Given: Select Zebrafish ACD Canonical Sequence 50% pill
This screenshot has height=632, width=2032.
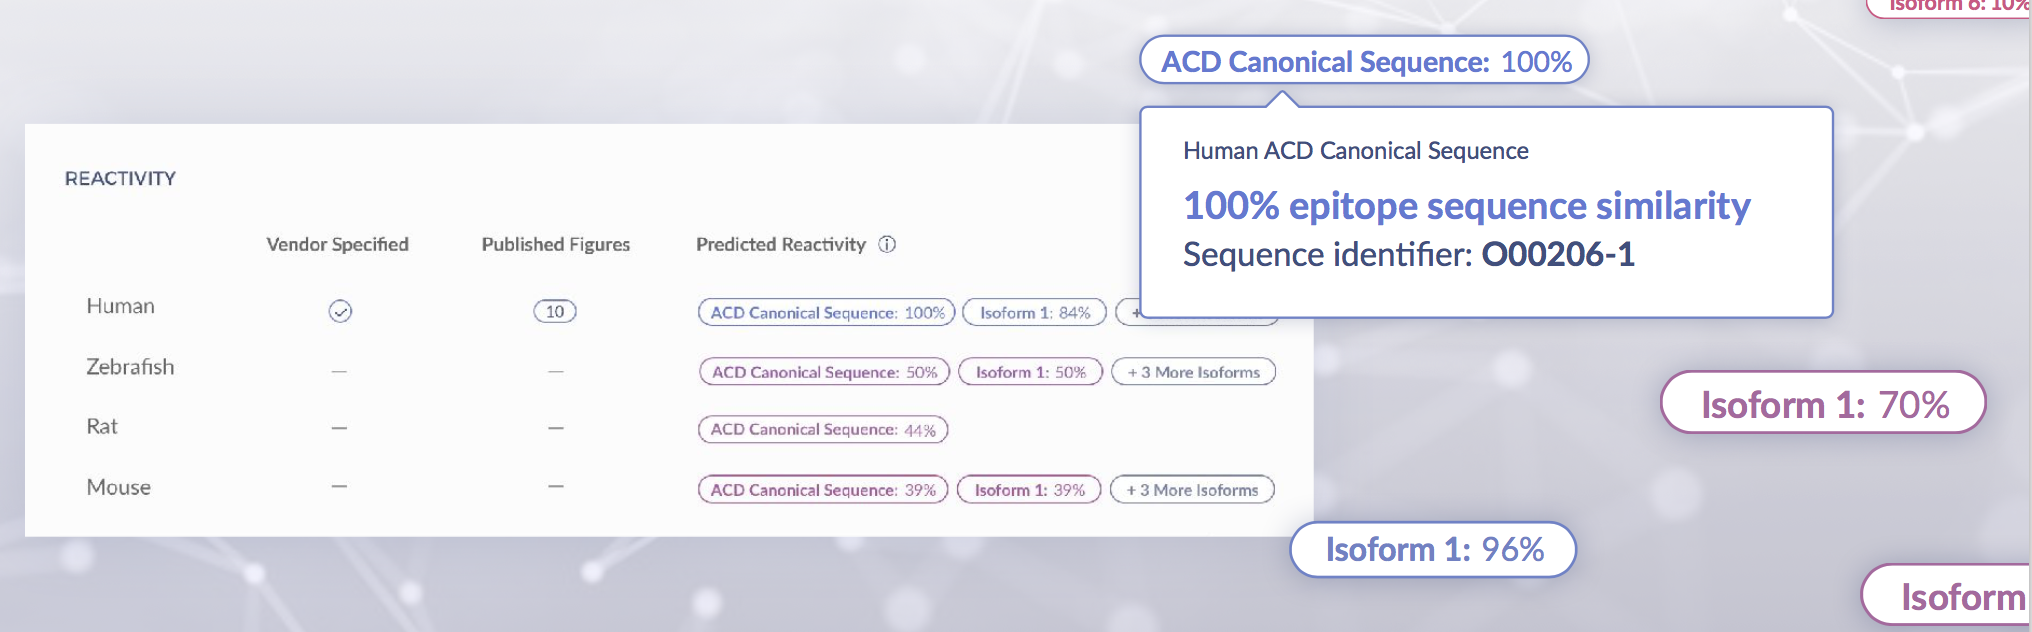Looking at the screenshot, I should 824,372.
